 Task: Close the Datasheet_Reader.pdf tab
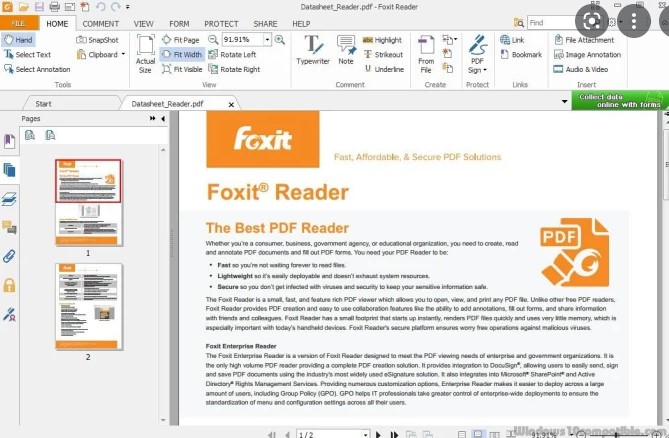click(231, 104)
